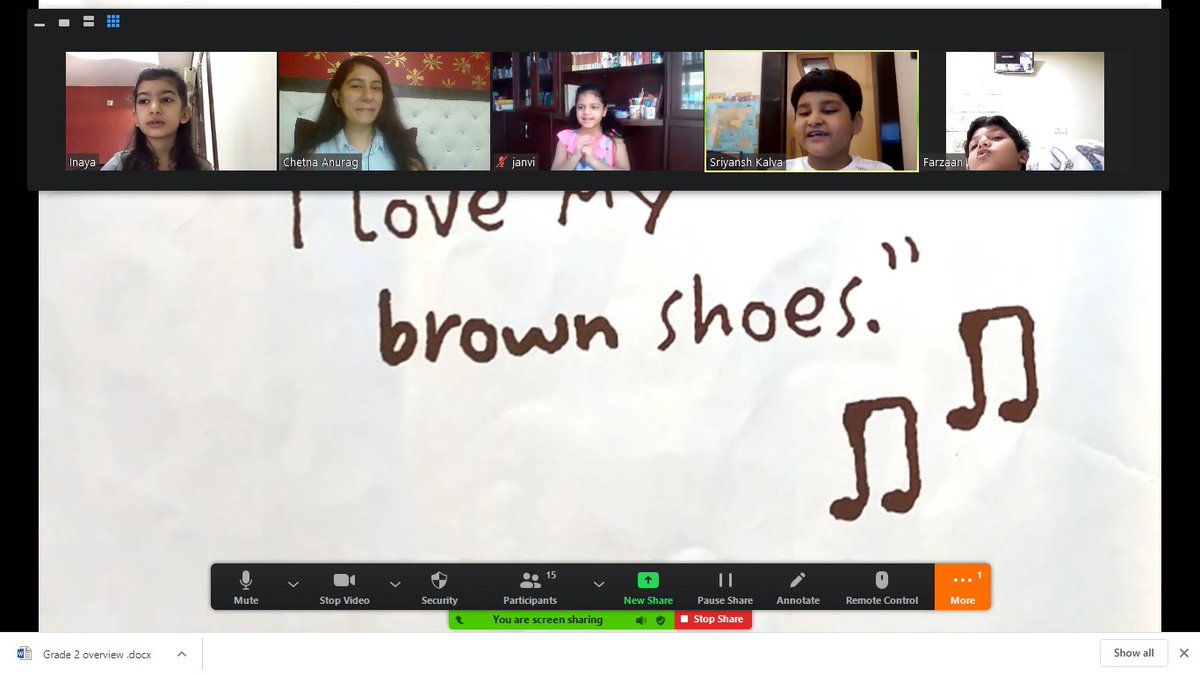This screenshot has width=1200, height=675.
Task: Select Chetna Anurag's video thumbnail
Action: 384,111
